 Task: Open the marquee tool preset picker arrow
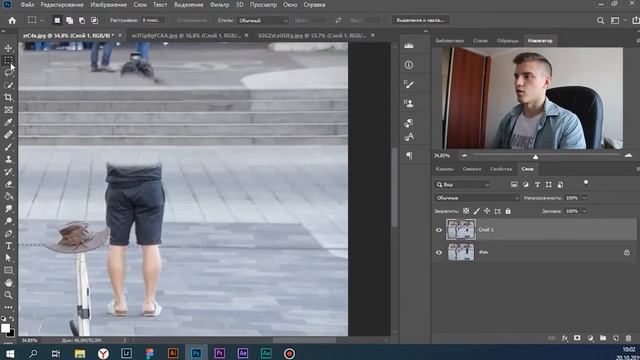click(42, 20)
